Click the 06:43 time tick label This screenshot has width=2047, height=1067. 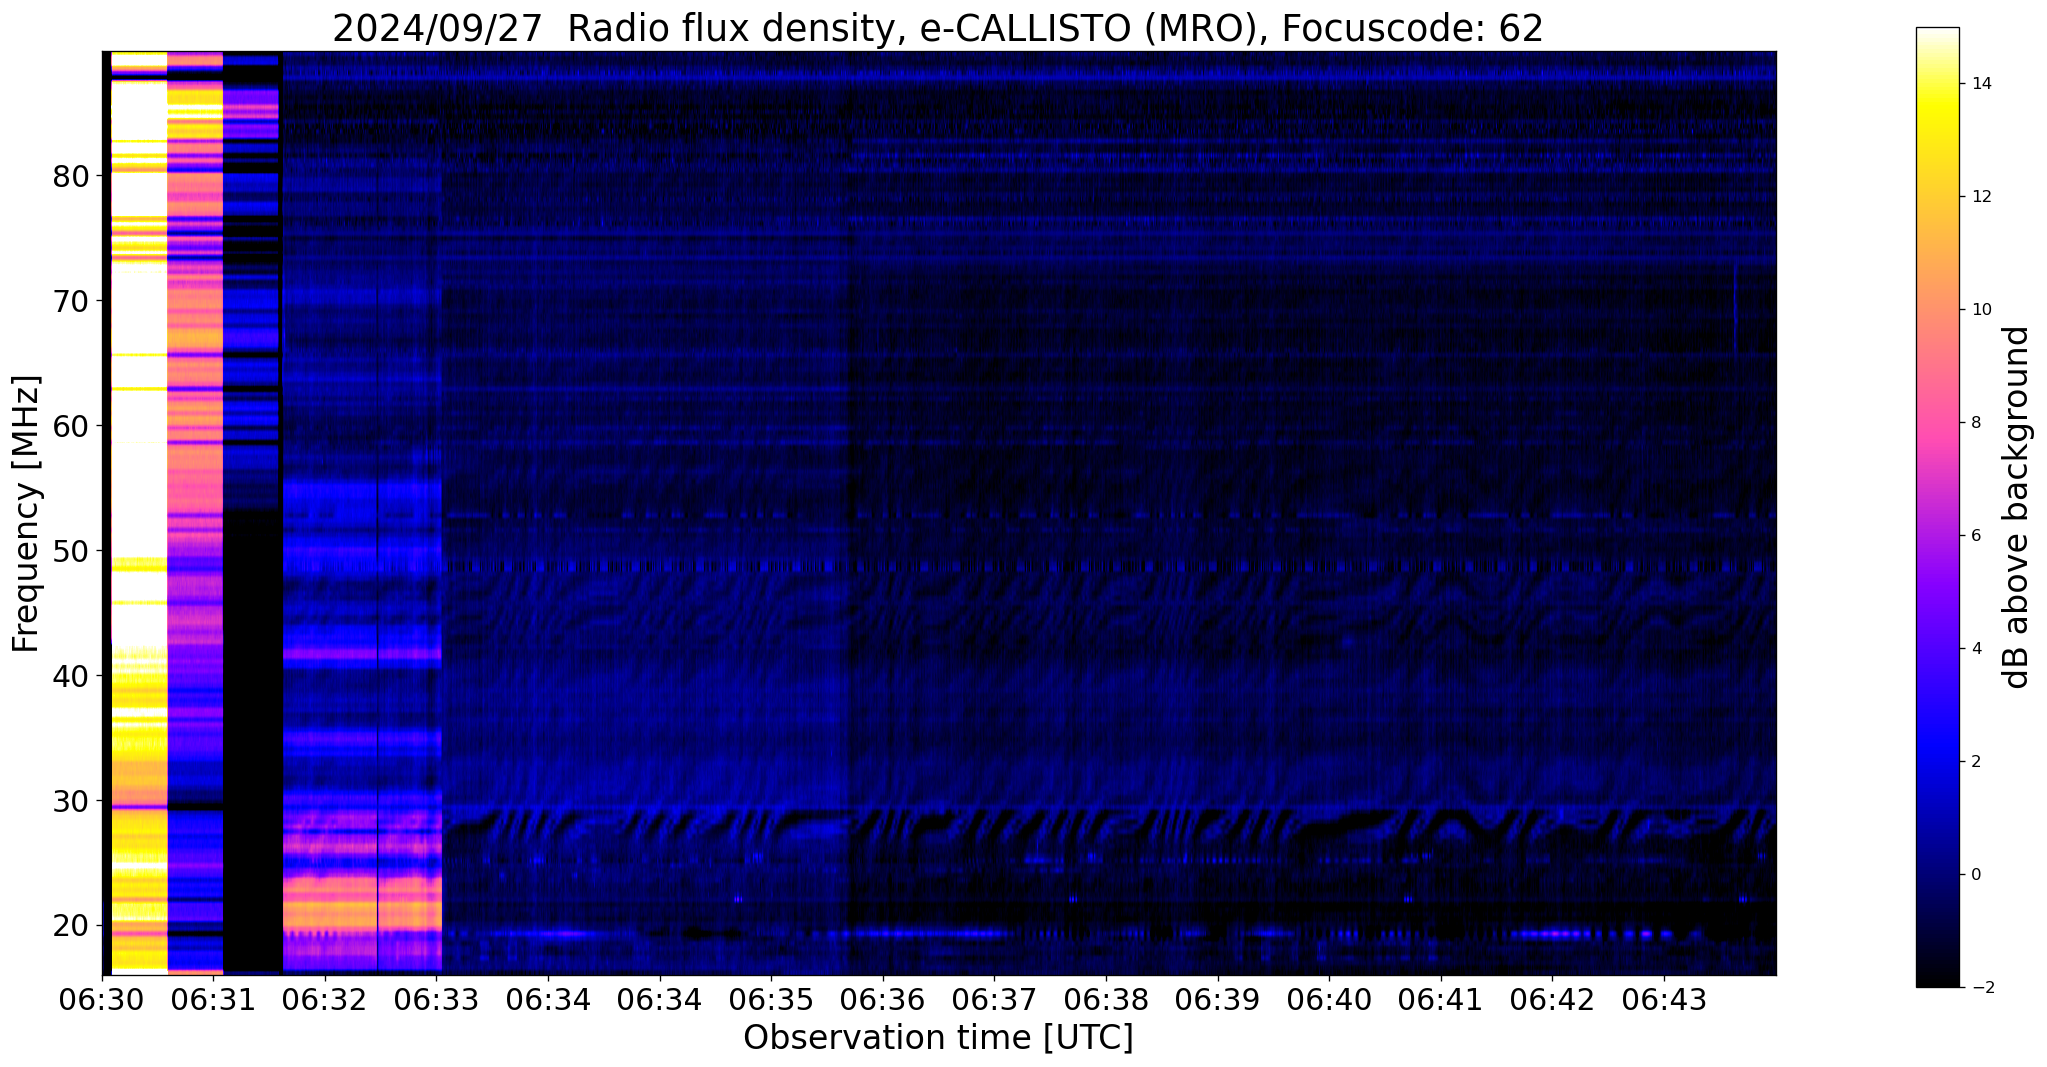click(x=1664, y=999)
